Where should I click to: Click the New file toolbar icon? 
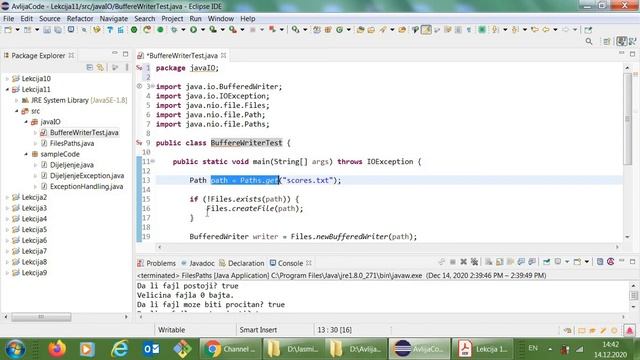tap(8, 30)
